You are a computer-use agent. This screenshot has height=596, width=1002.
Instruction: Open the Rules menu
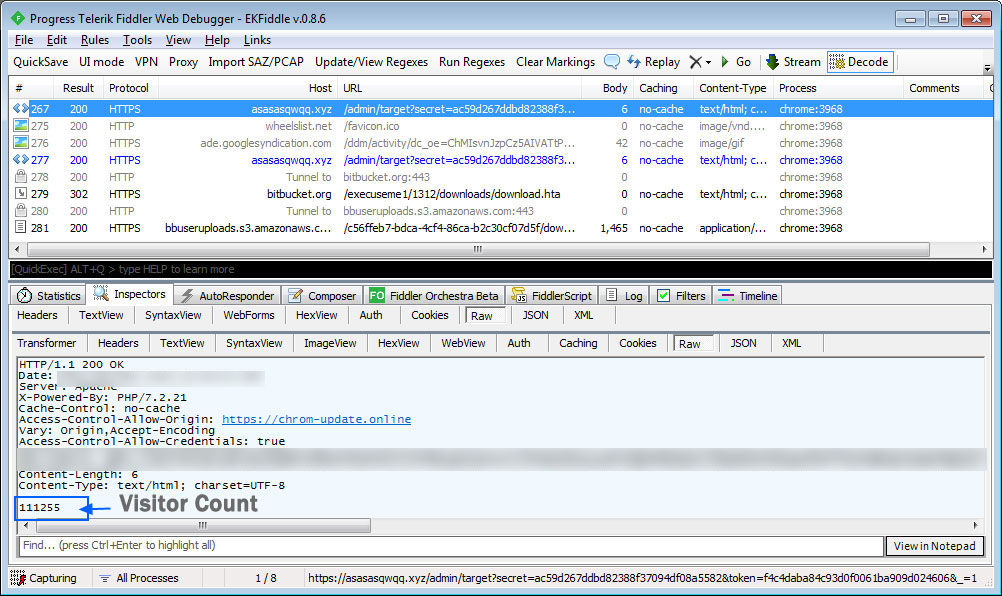[95, 40]
